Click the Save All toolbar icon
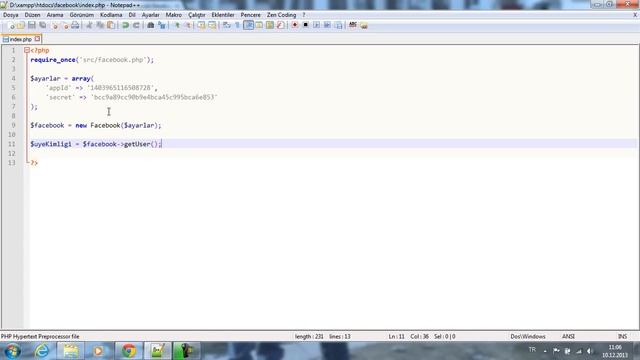Screen dimensions: 640x360 [x=42, y=25]
